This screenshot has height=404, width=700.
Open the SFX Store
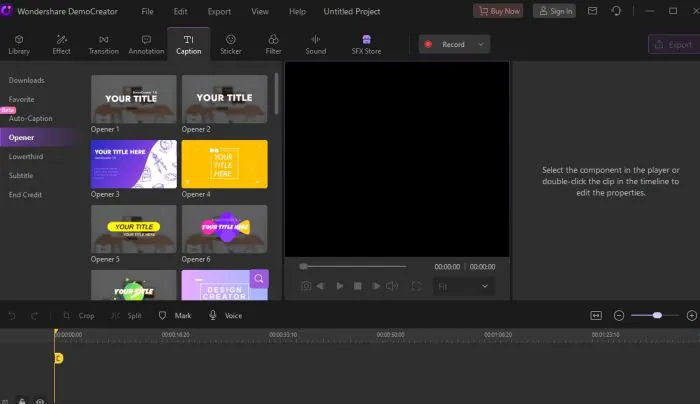366,45
